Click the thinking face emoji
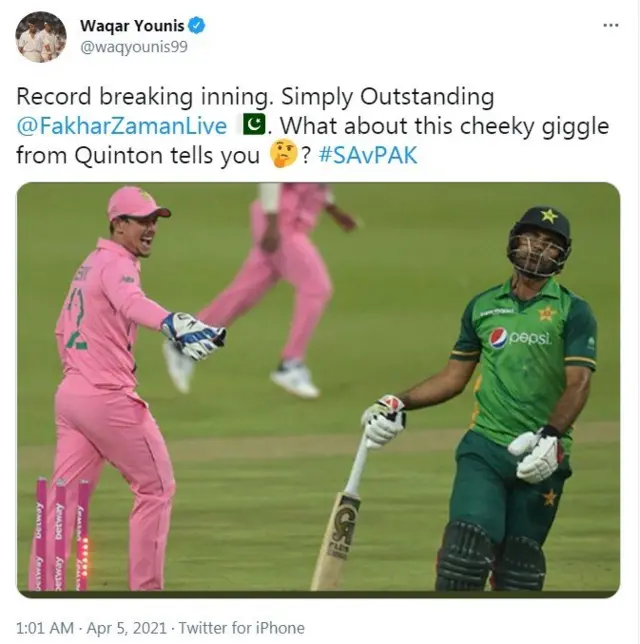Screen dimensions: 640x644 click(x=283, y=154)
